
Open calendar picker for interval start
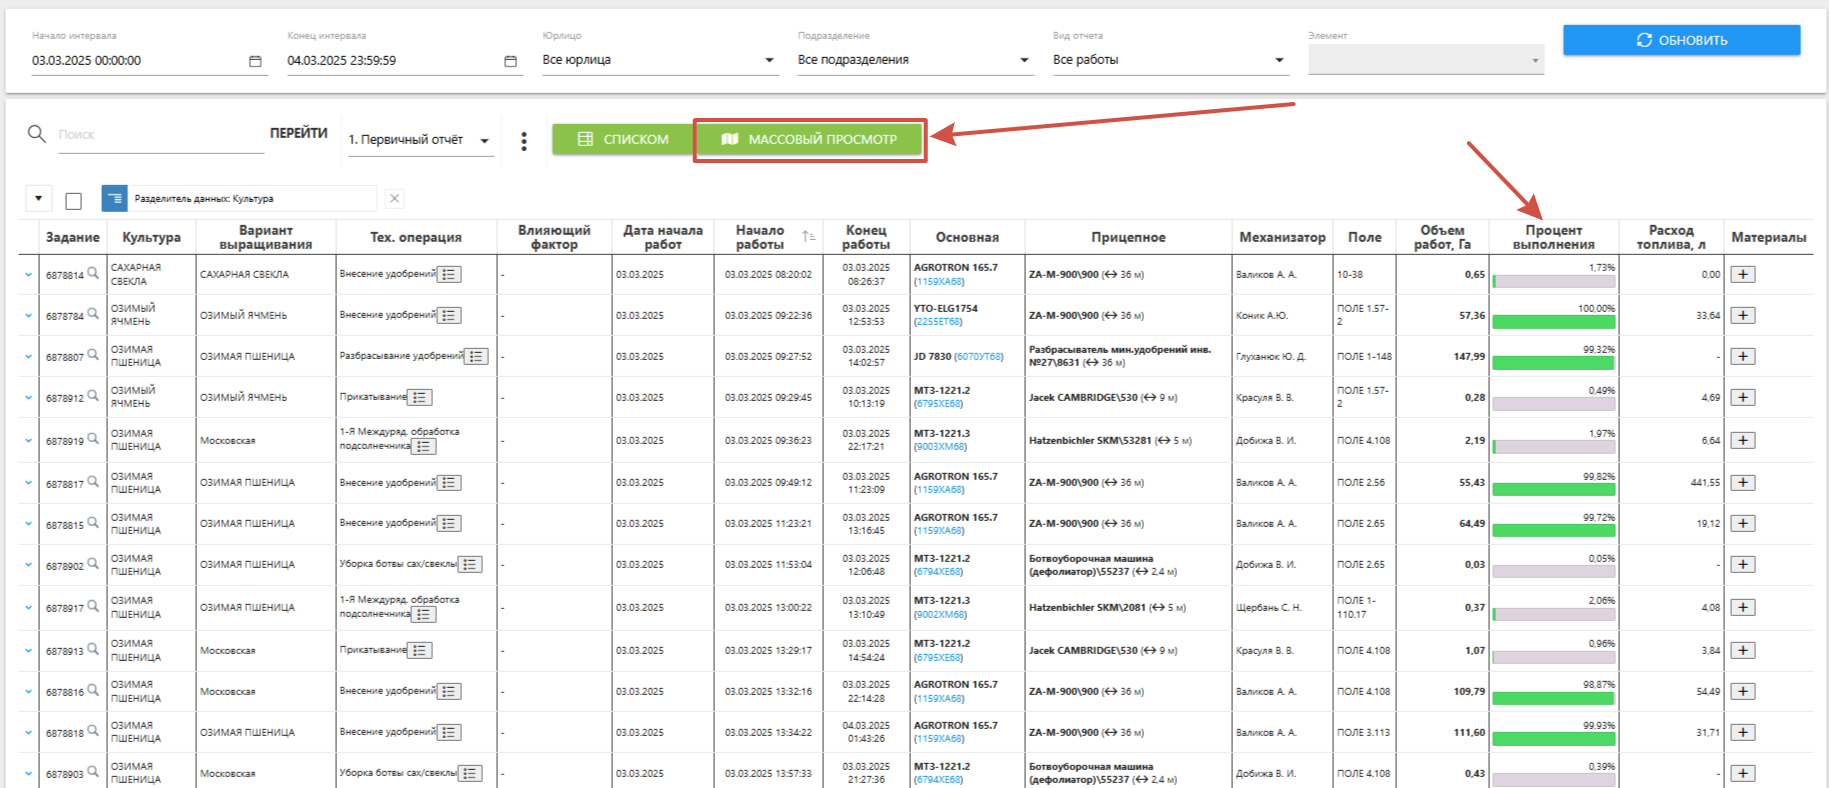tap(255, 61)
